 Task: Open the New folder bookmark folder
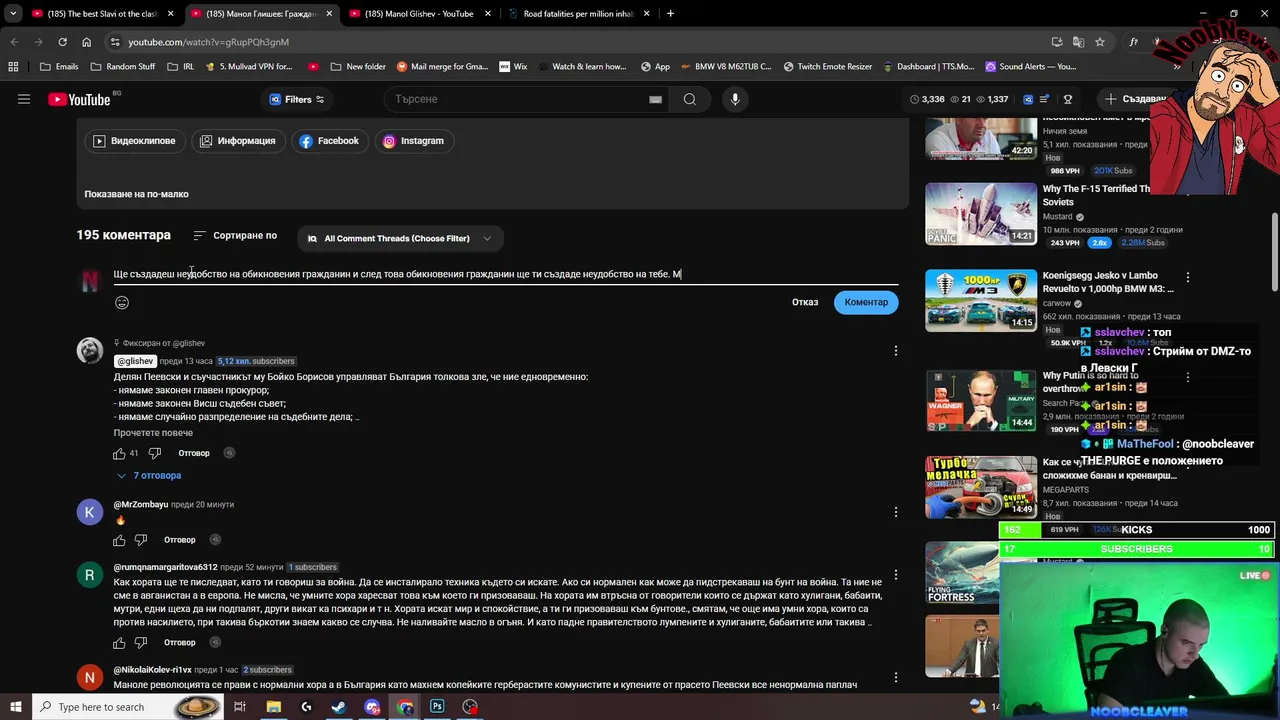(x=357, y=67)
